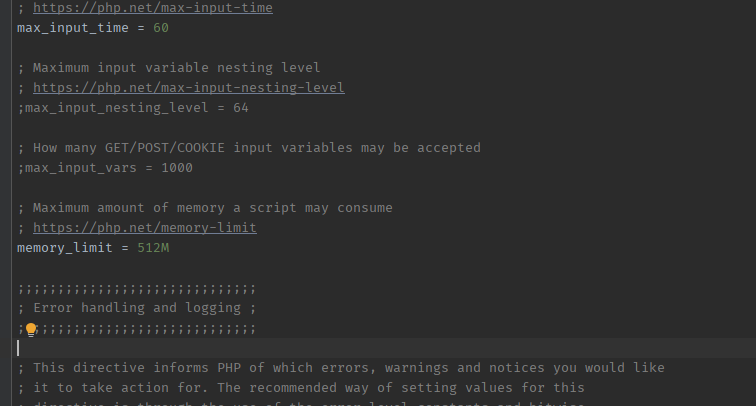Click the semicolon row above Error handling header
Image resolution: width=756 pixels, height=406 pixels.
[137, 289]
